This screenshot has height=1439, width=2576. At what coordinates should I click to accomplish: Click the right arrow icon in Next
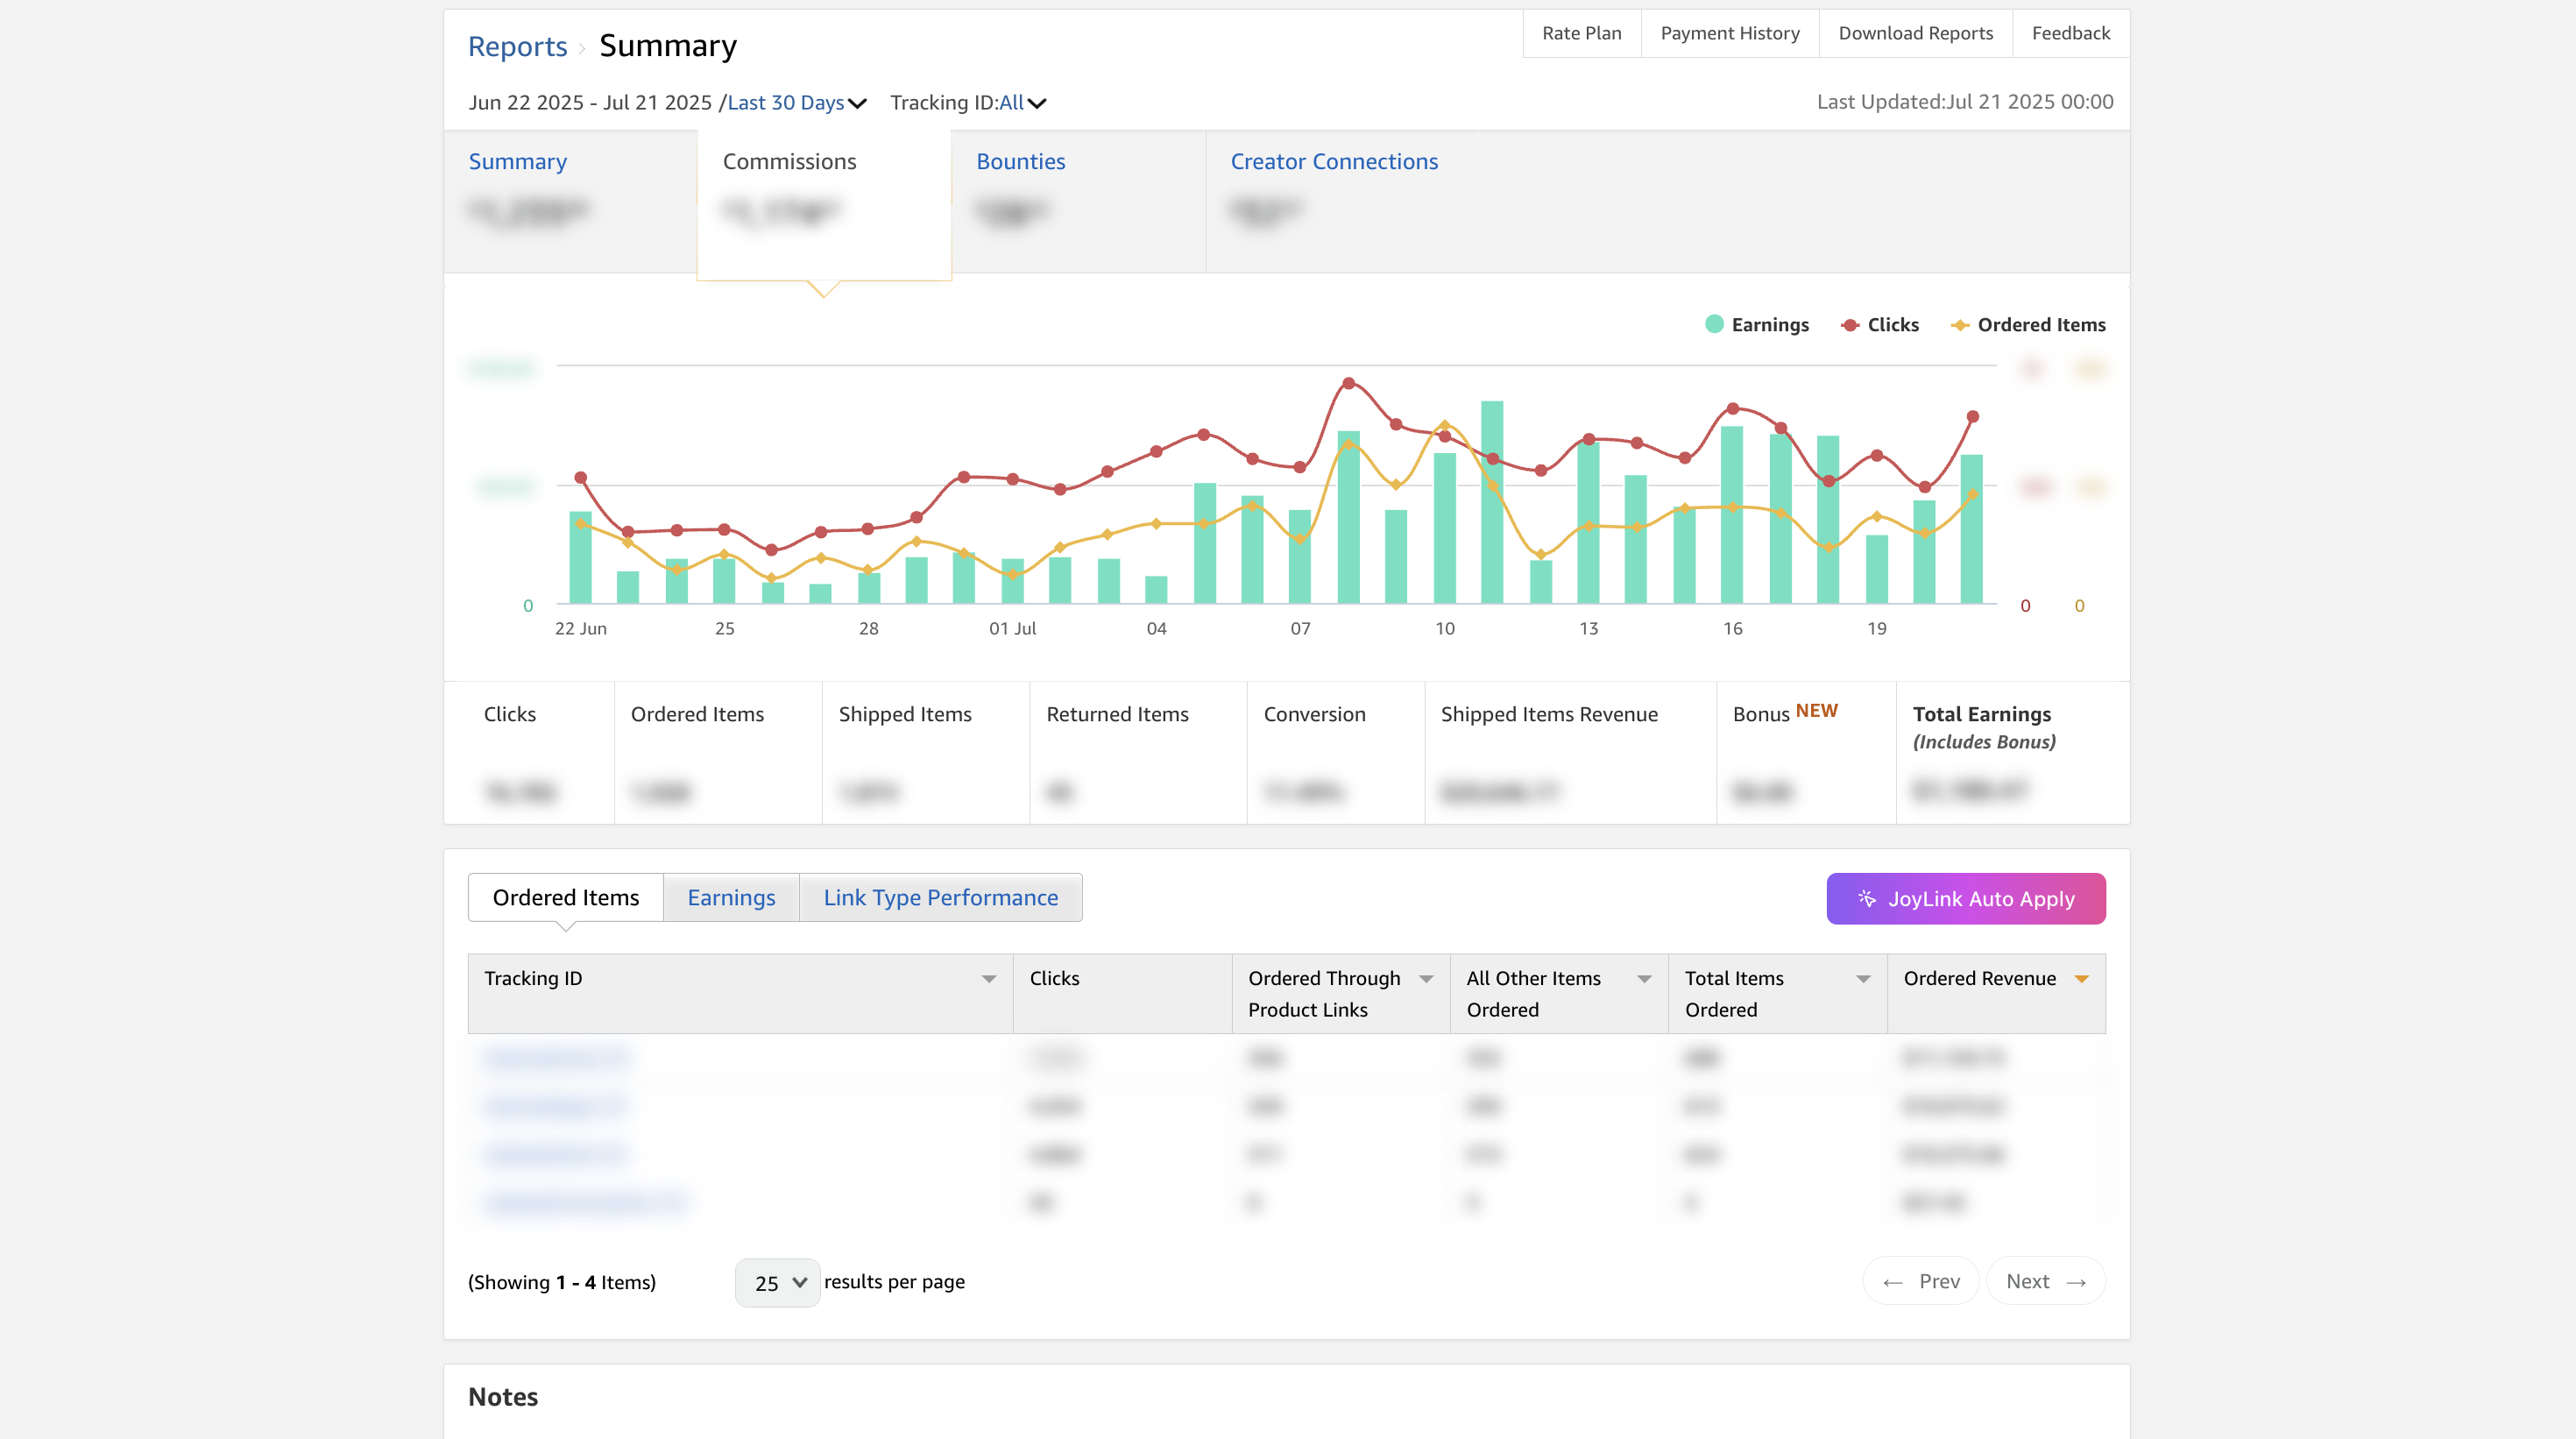[2076, 1282]
